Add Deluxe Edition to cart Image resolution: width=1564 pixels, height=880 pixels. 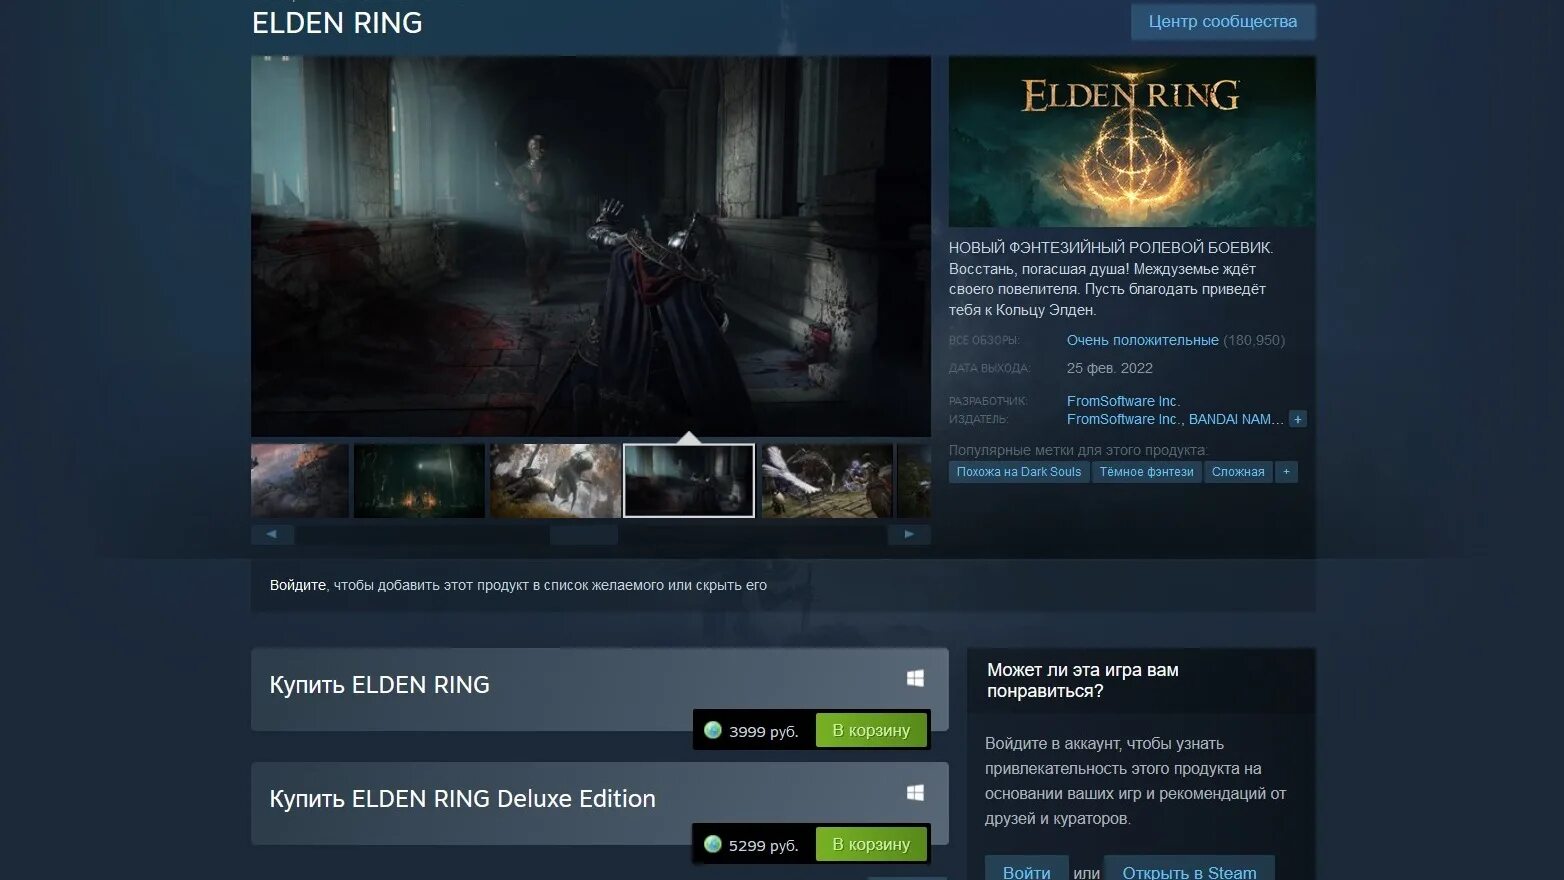[x=871, y=844]
